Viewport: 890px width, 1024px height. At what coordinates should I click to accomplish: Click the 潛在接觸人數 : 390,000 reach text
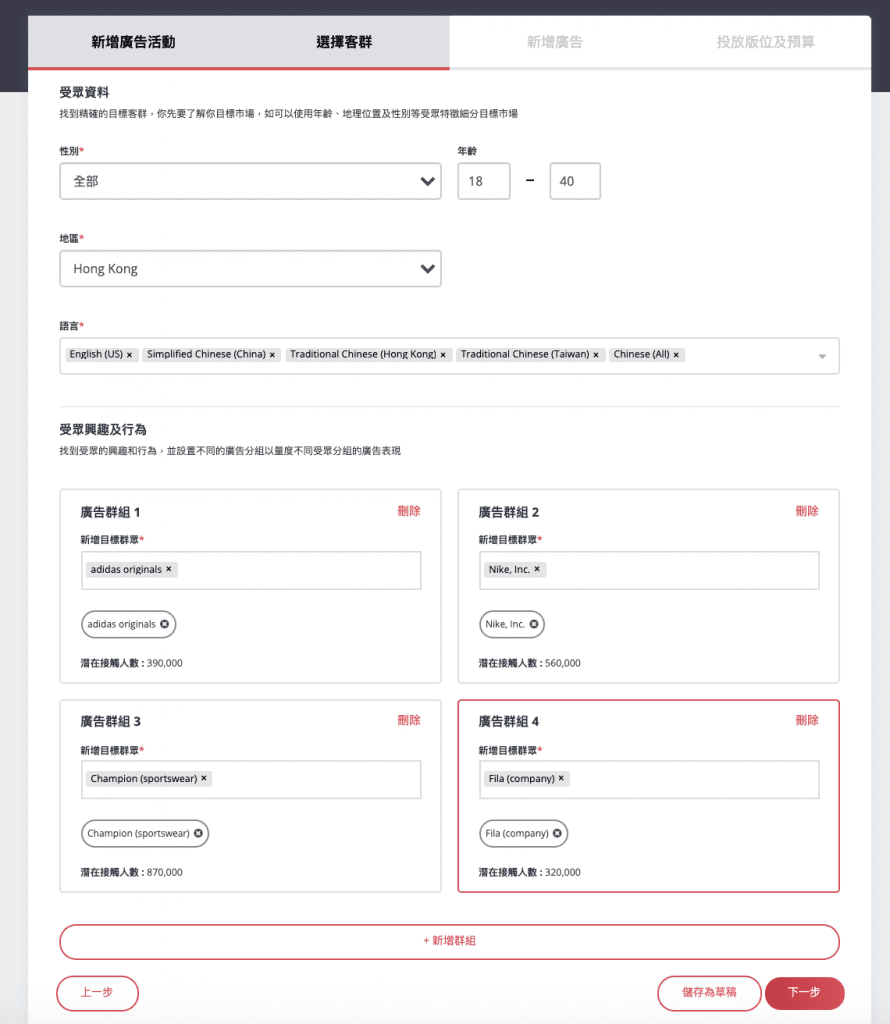click(131, 663)
